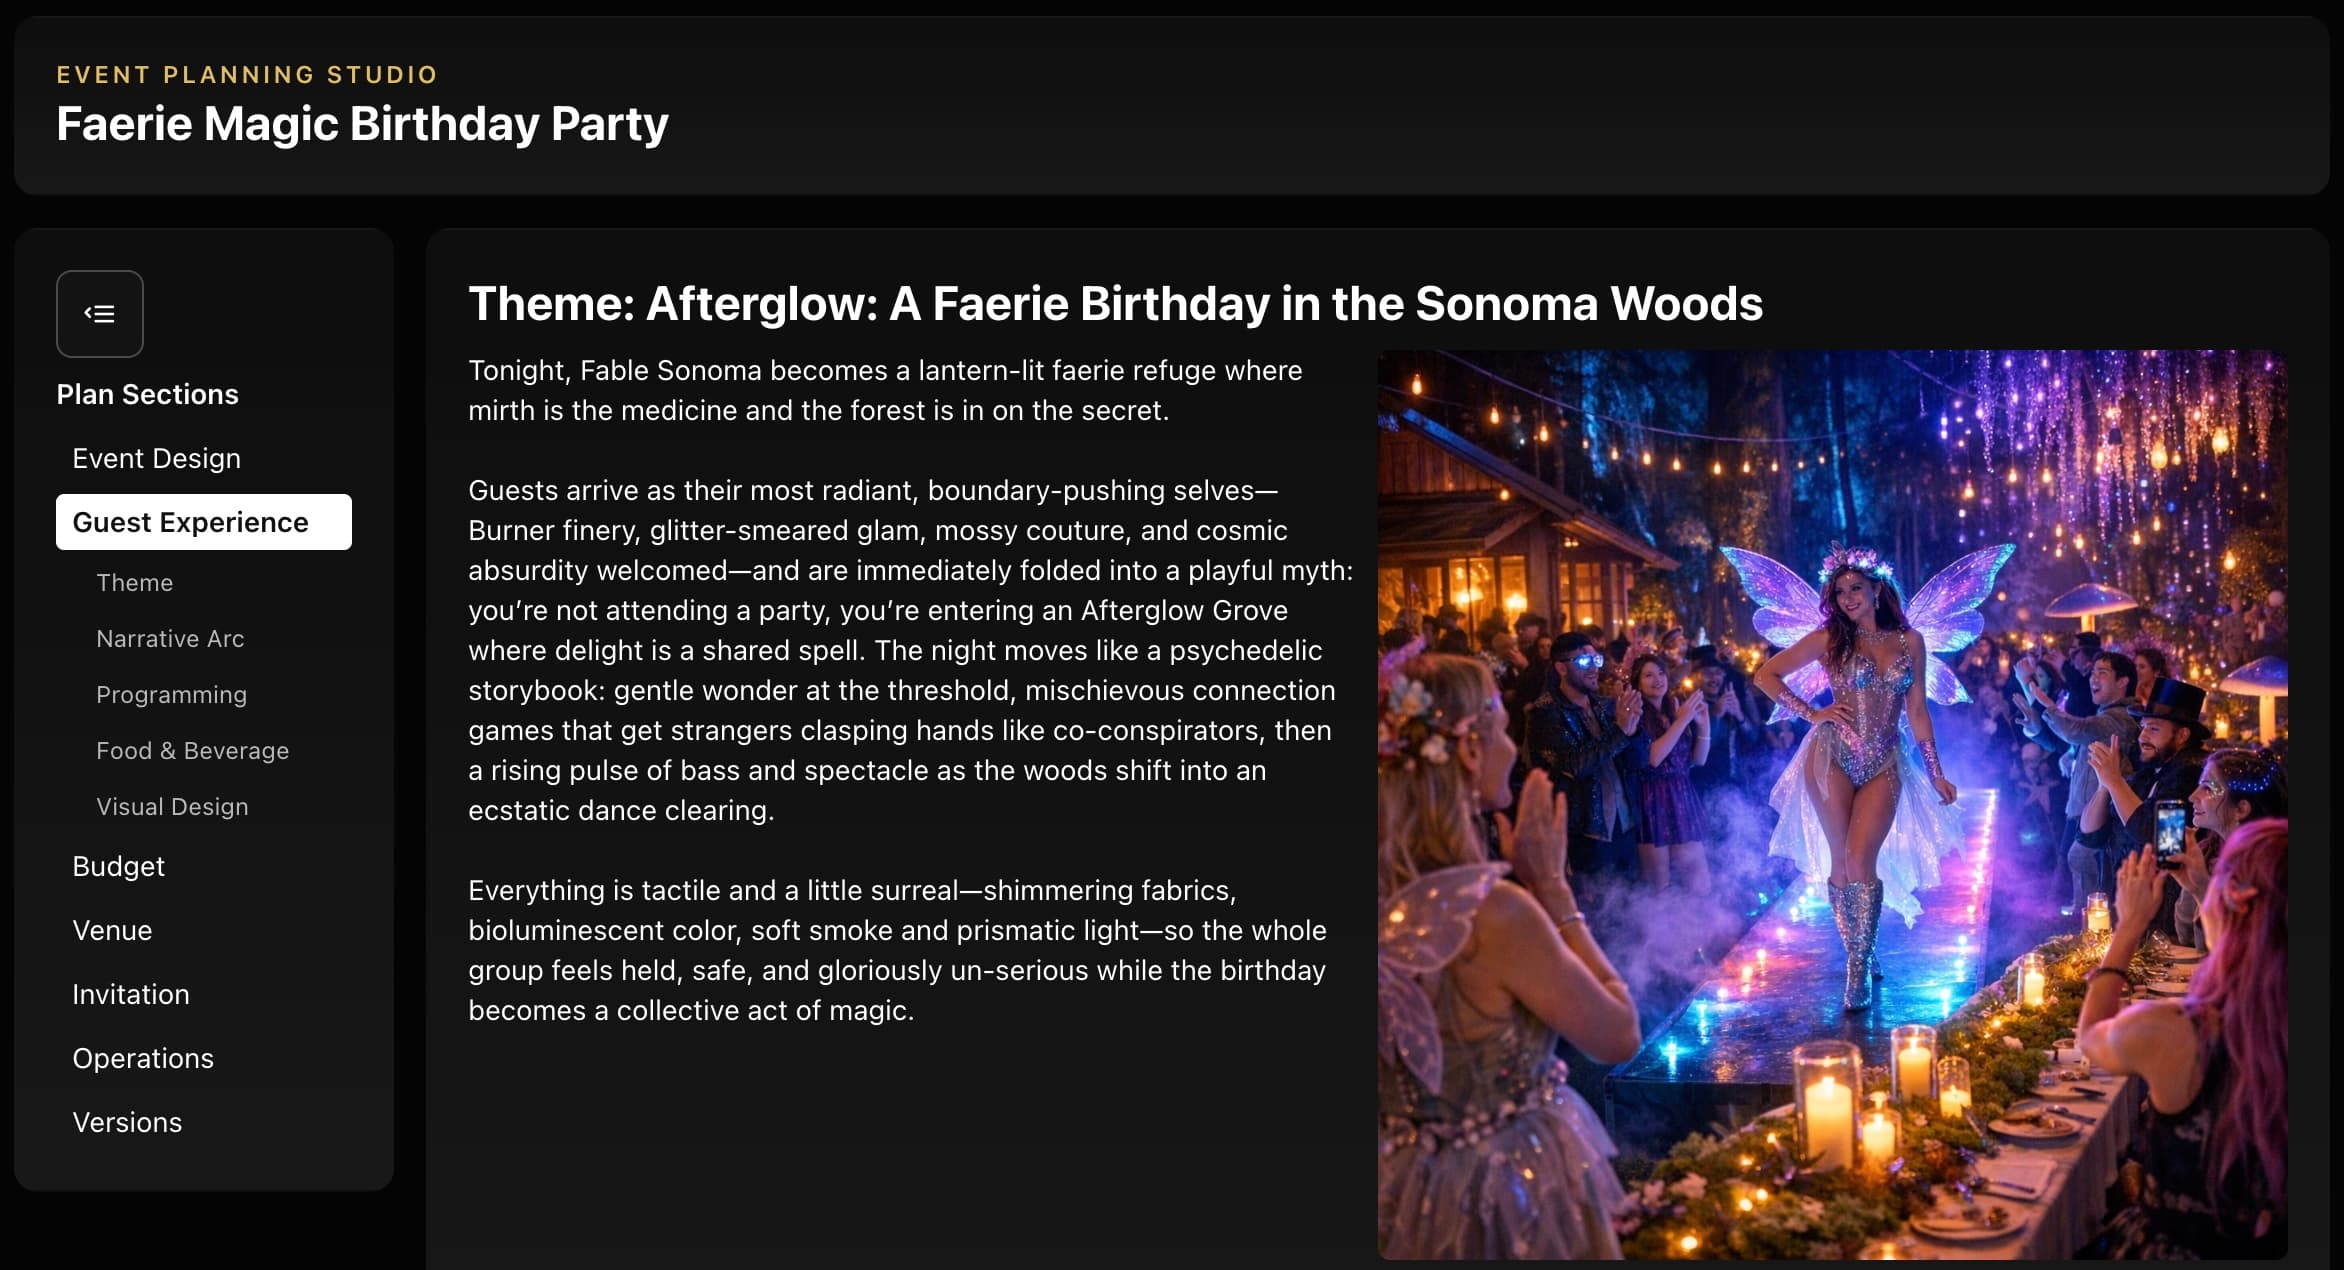Open the Theme subsection
Image resolution: width=2344 pixels, height=1270 pixels.
(134, 582)
